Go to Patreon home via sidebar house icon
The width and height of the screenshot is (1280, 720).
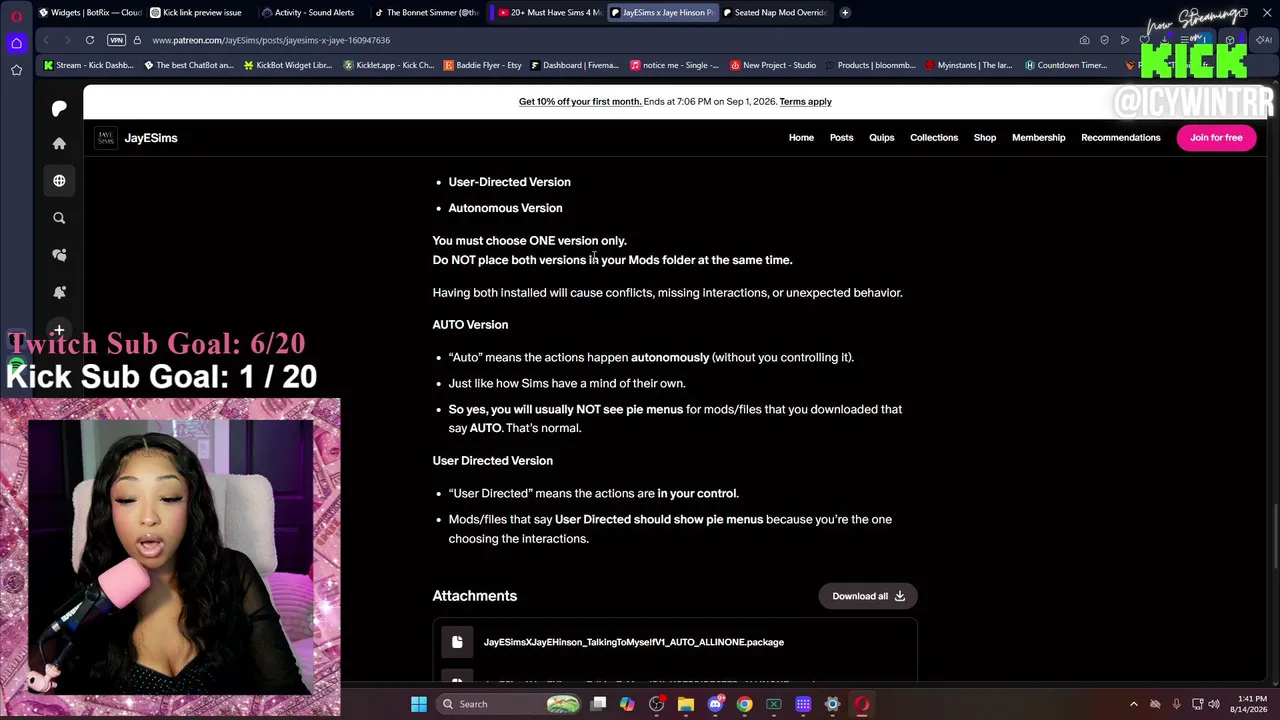coord(59,144)
